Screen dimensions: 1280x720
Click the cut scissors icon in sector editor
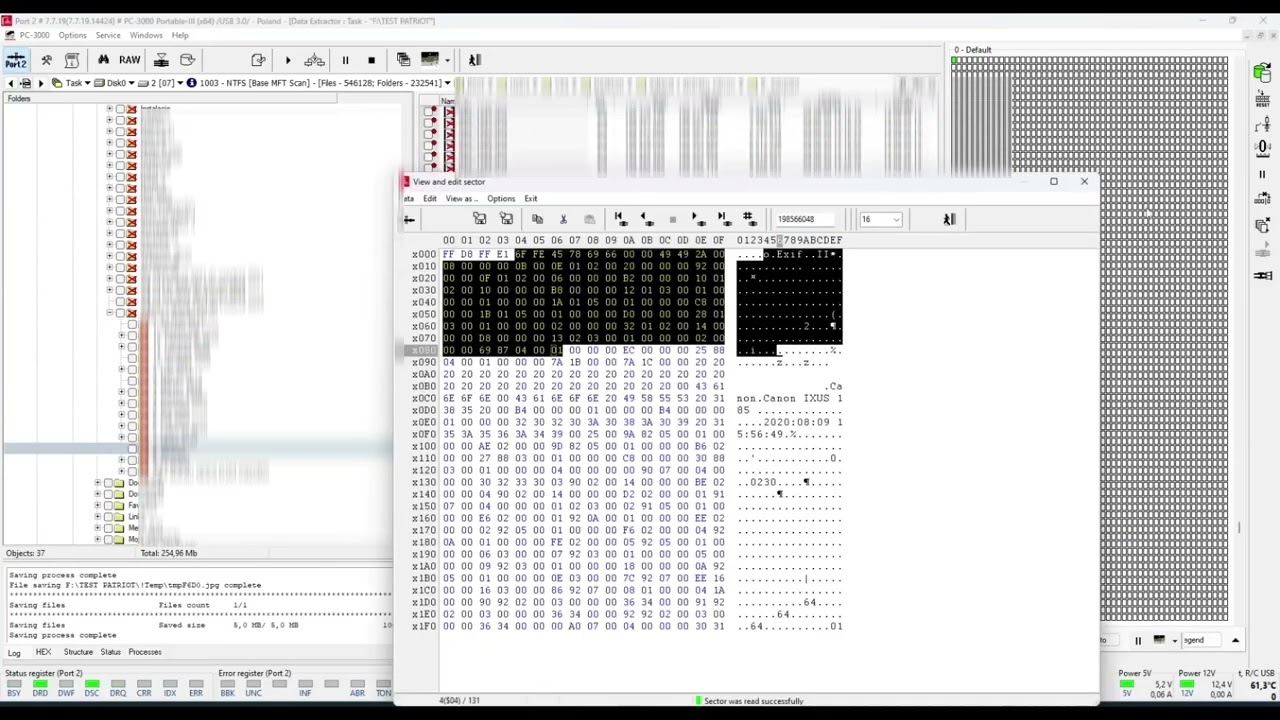(563, 219)
